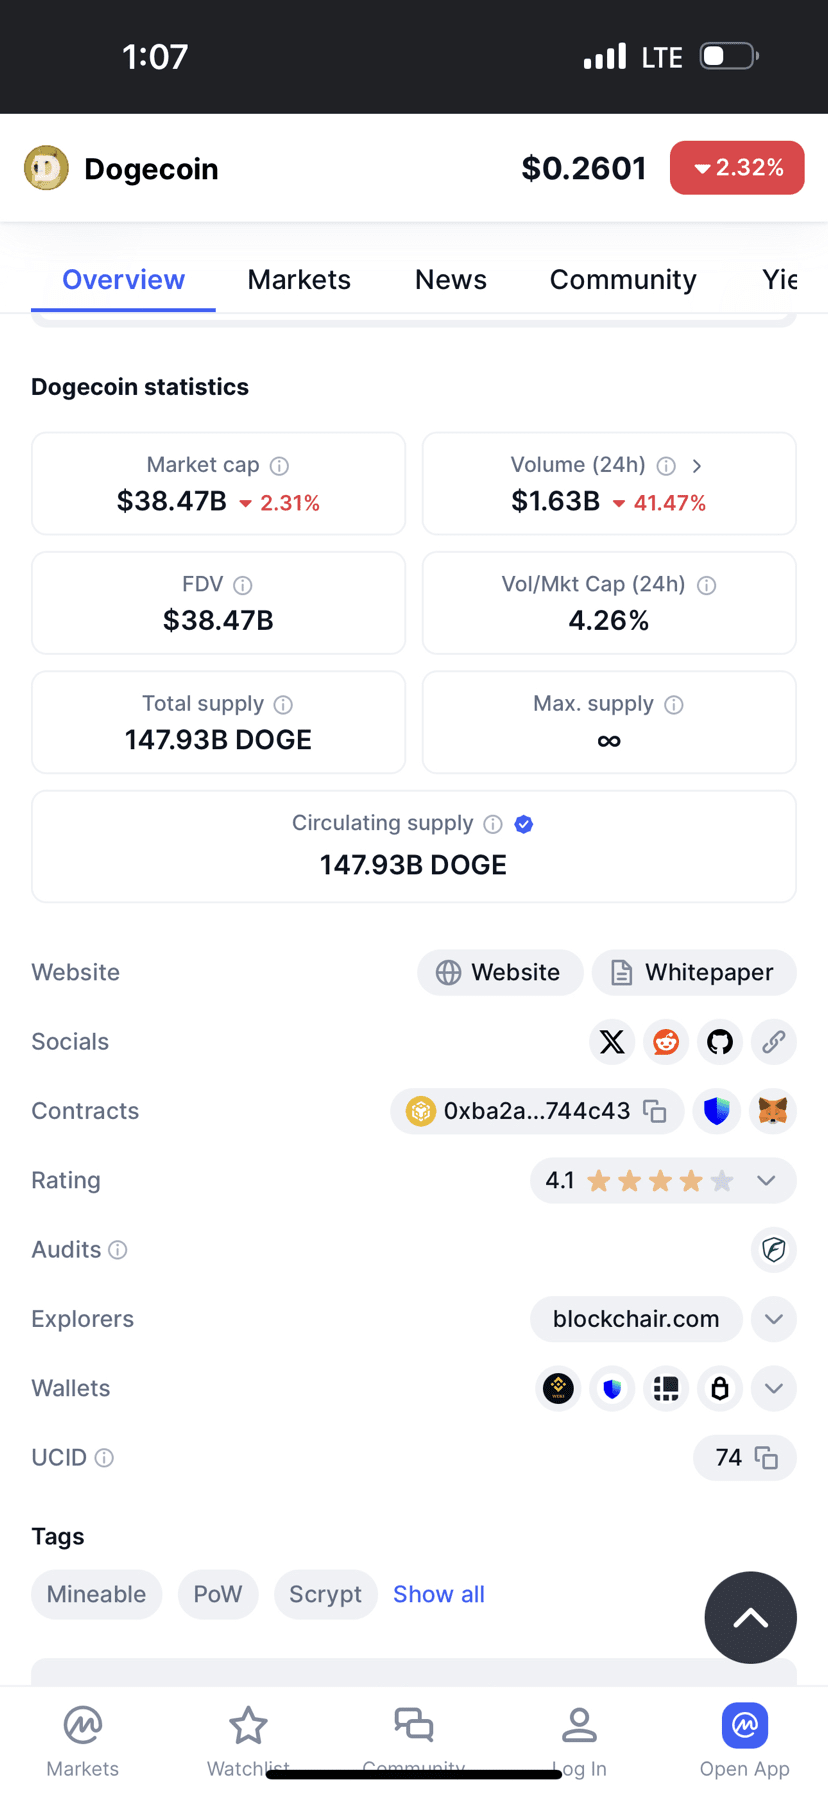828x1795 pixels.
Task: Switch to the Community tab
Action: pos(622,280)
